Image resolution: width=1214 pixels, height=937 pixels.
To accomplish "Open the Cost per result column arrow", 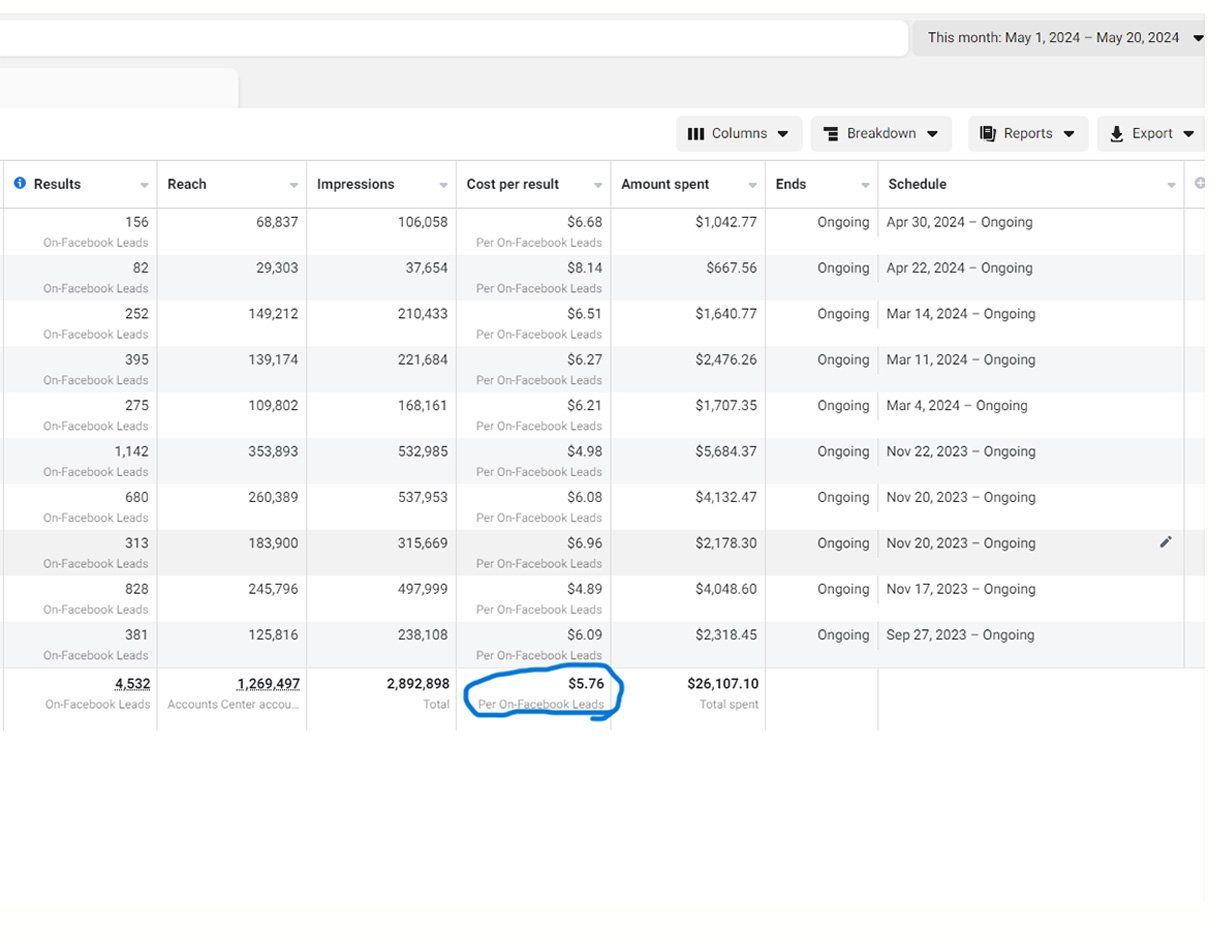I will [x=598, y=186].
